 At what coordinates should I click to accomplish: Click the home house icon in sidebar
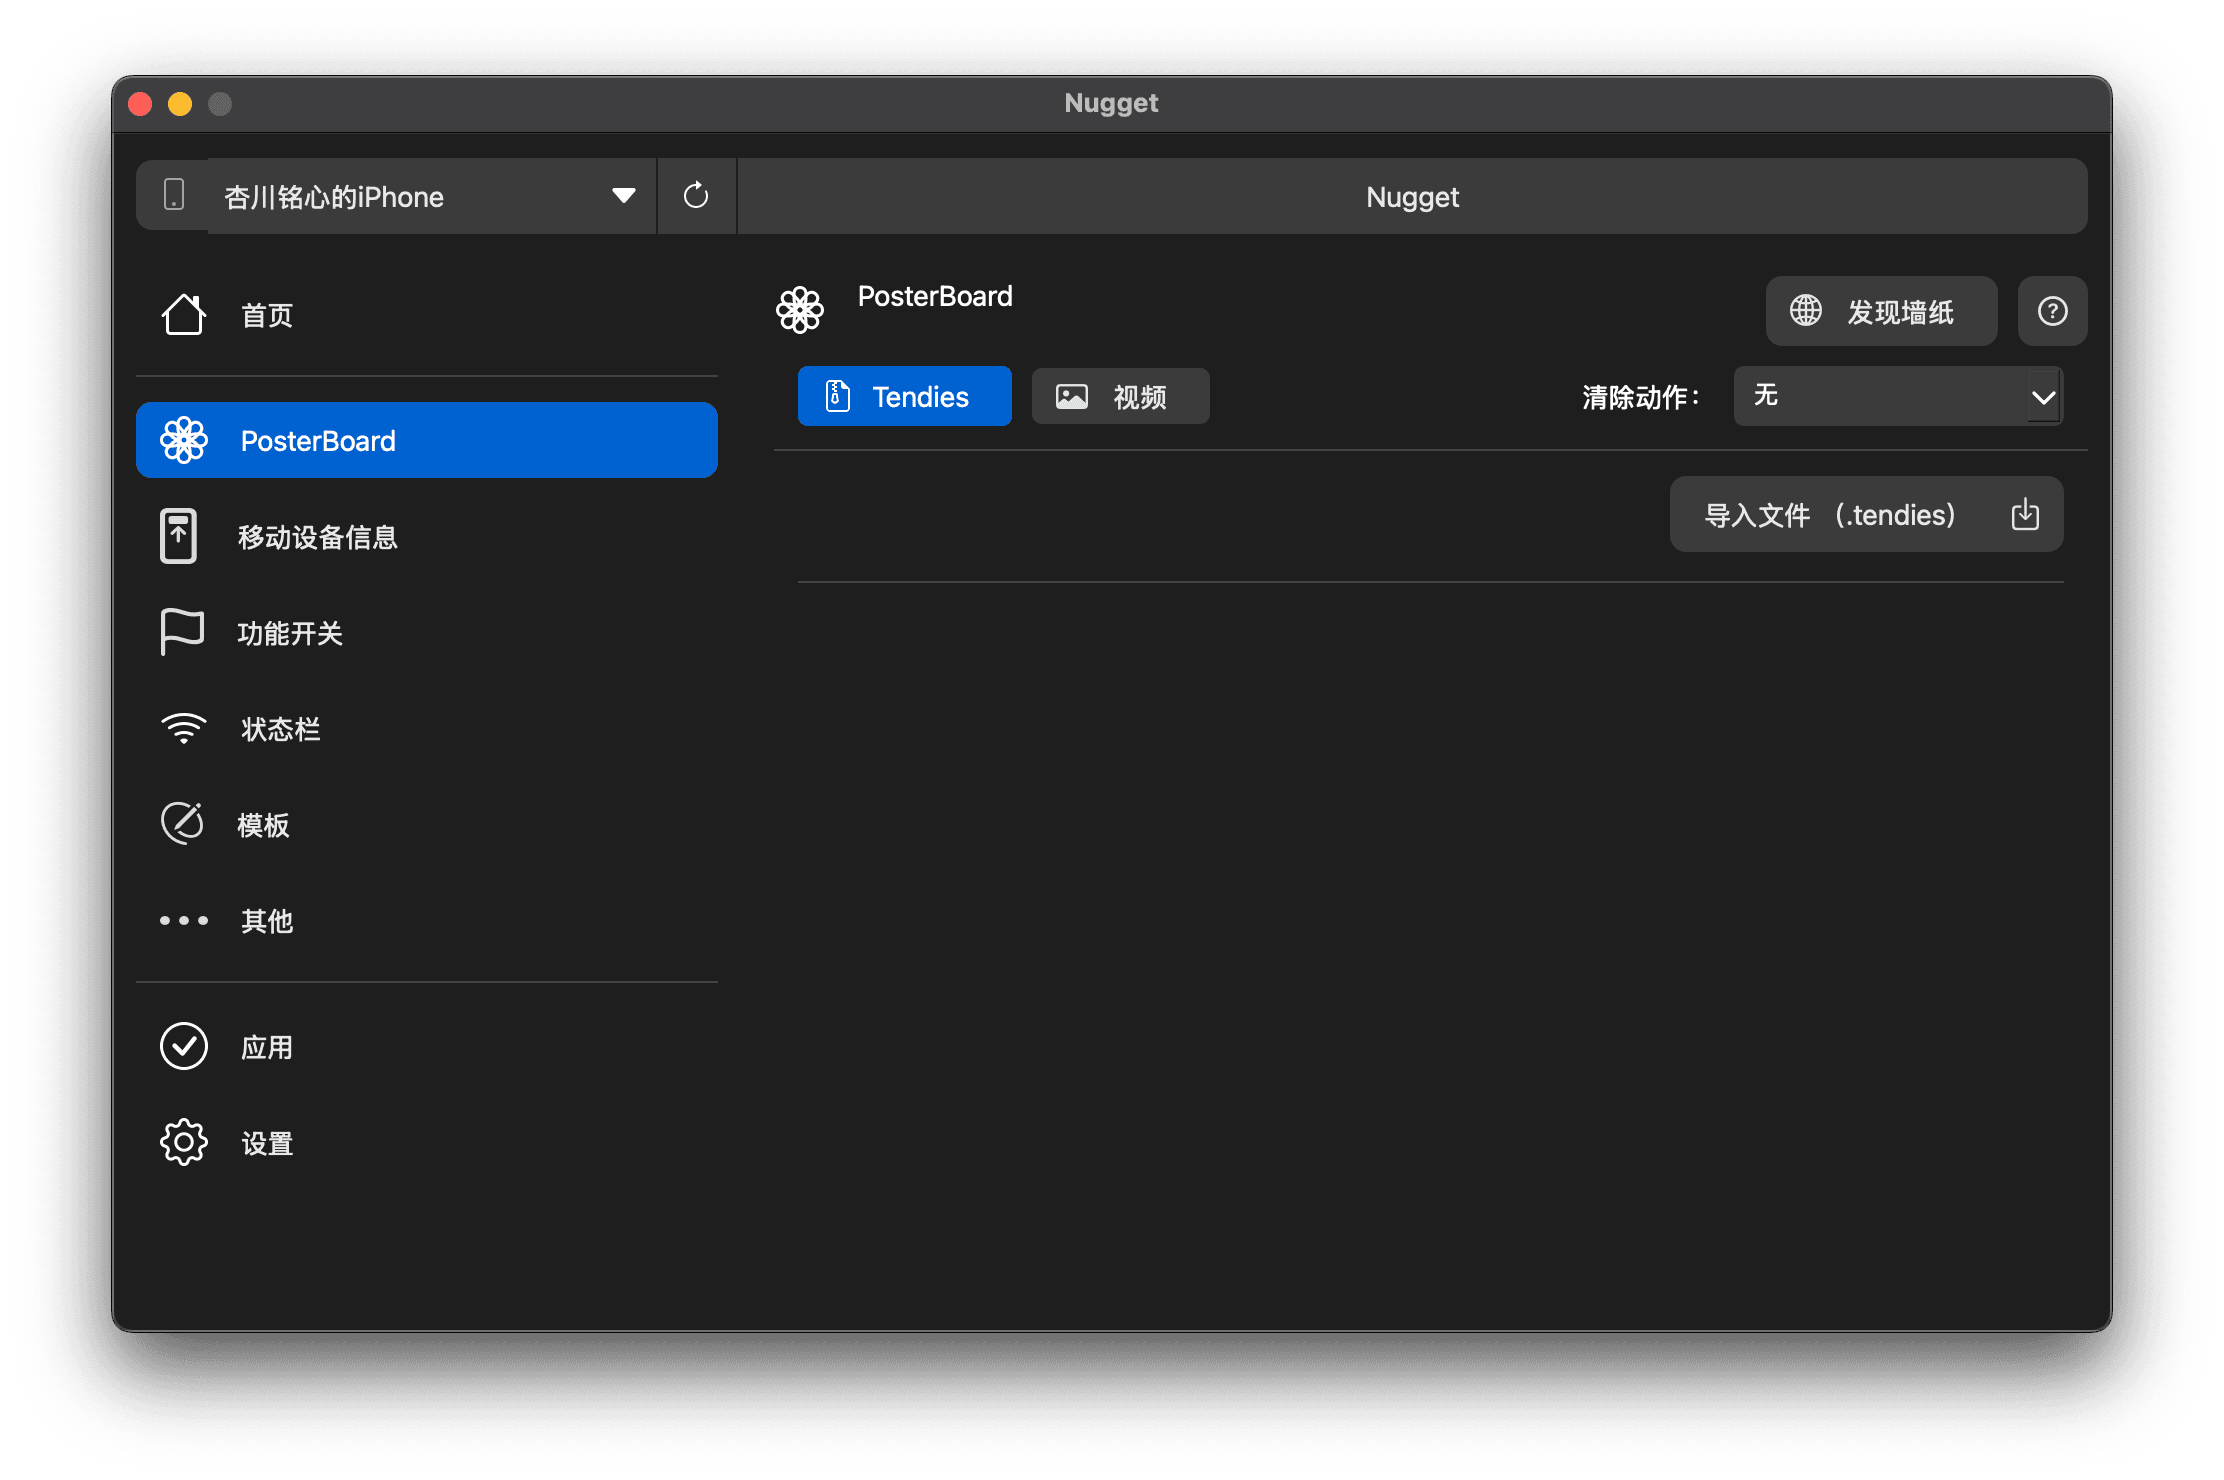(184, 315)
